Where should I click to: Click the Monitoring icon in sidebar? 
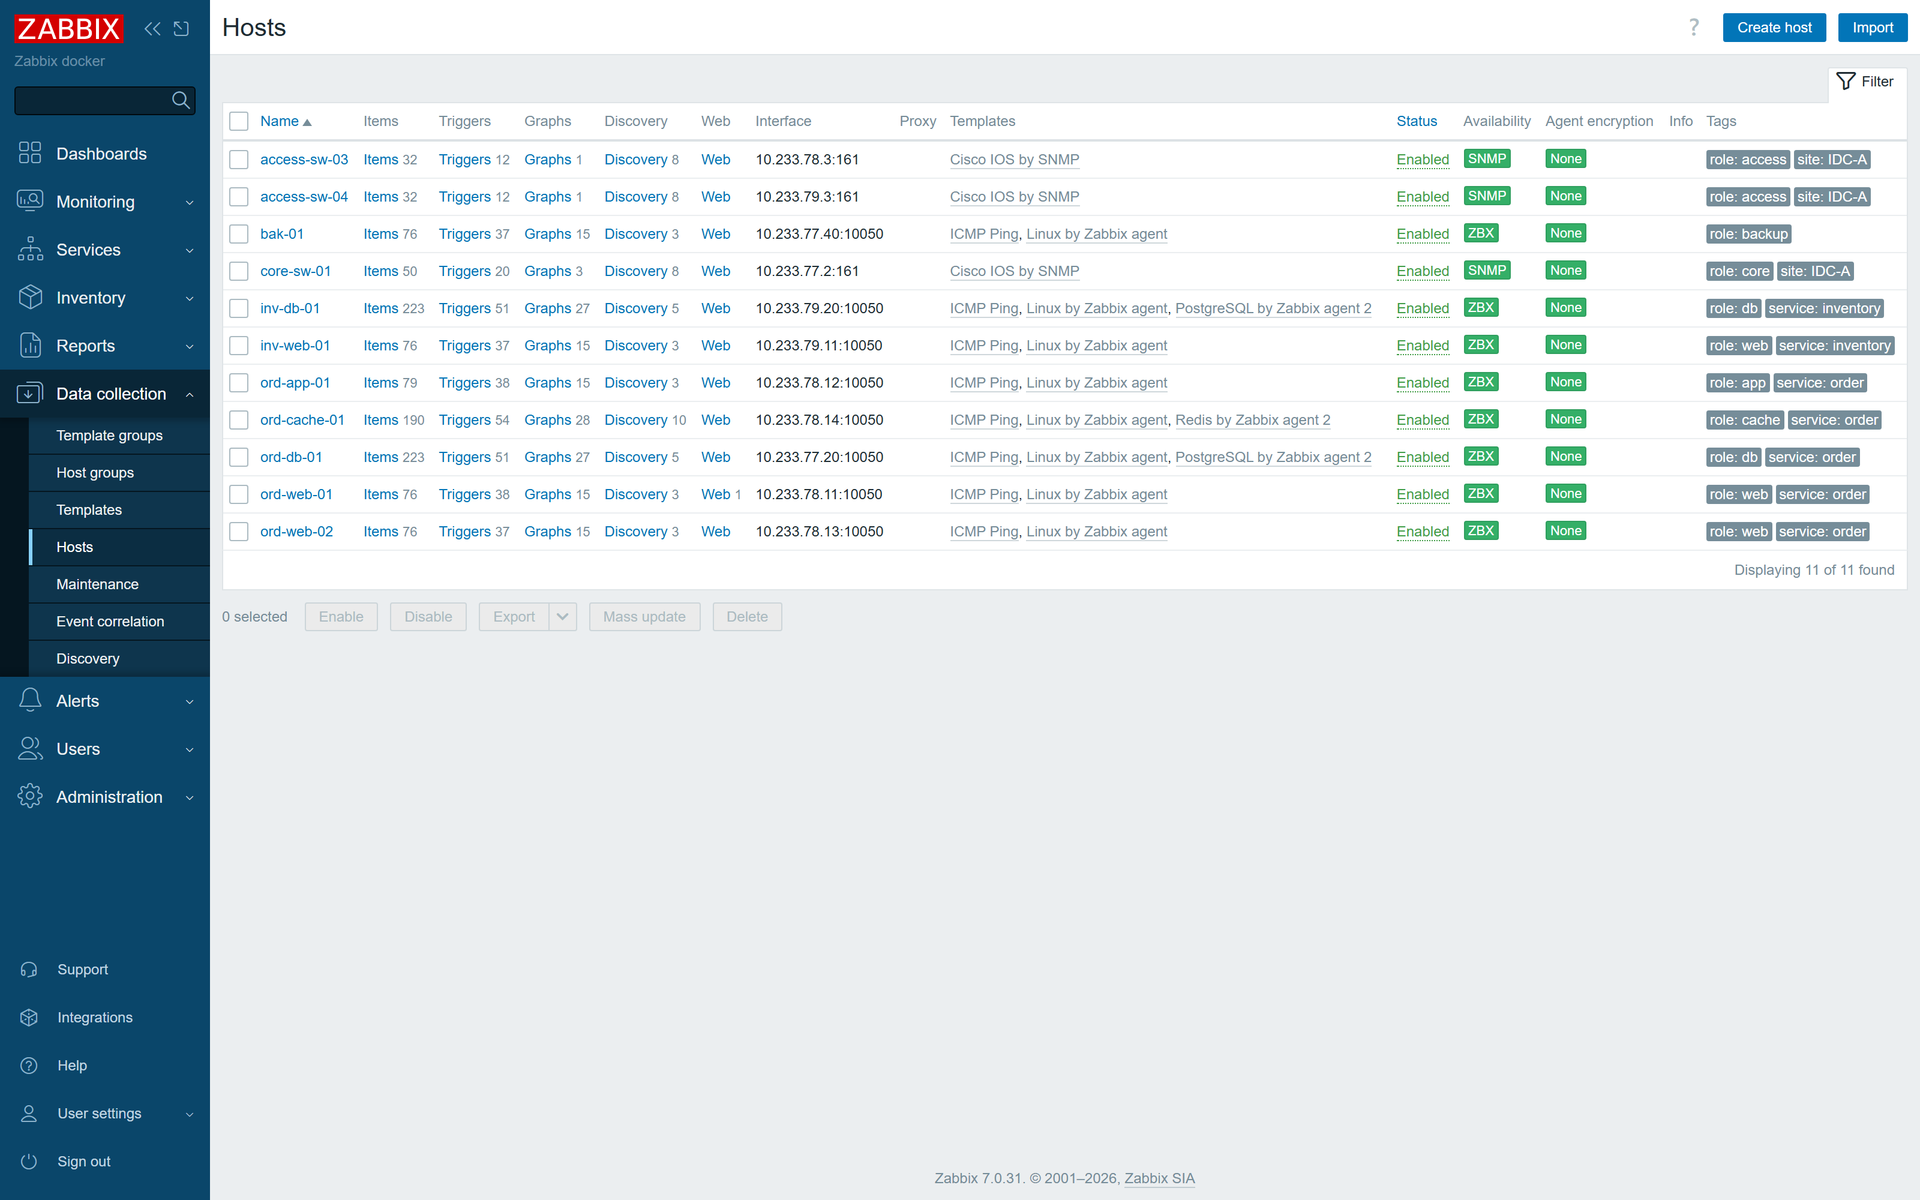pyautogui.click(x=30, y=201)
